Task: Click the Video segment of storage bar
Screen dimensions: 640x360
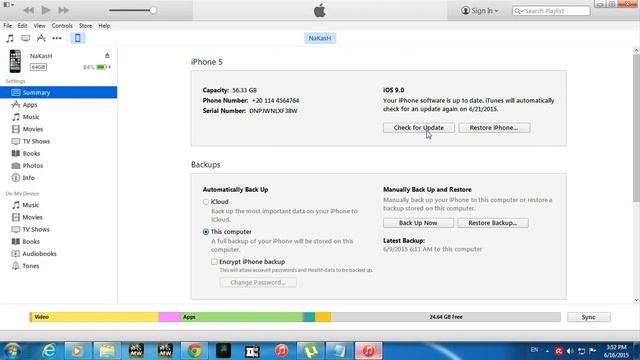Action: coord(94,317)
